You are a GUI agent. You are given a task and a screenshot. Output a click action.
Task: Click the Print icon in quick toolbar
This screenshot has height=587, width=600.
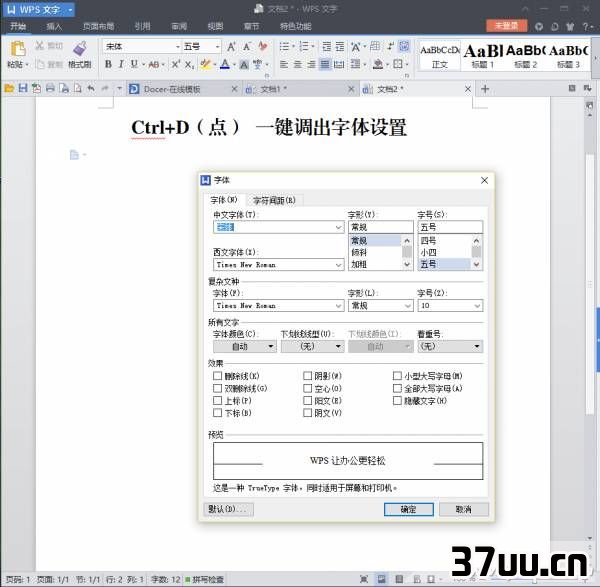(x=50, y=89)
